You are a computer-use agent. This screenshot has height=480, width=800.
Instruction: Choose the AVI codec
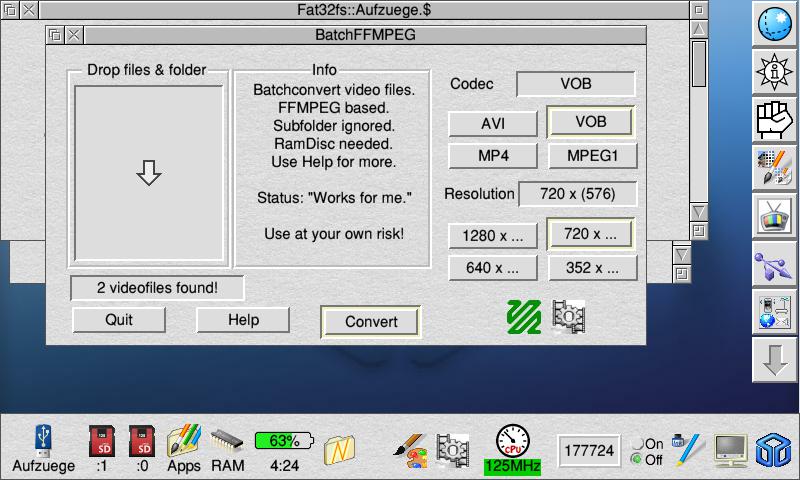coord(493,122)
